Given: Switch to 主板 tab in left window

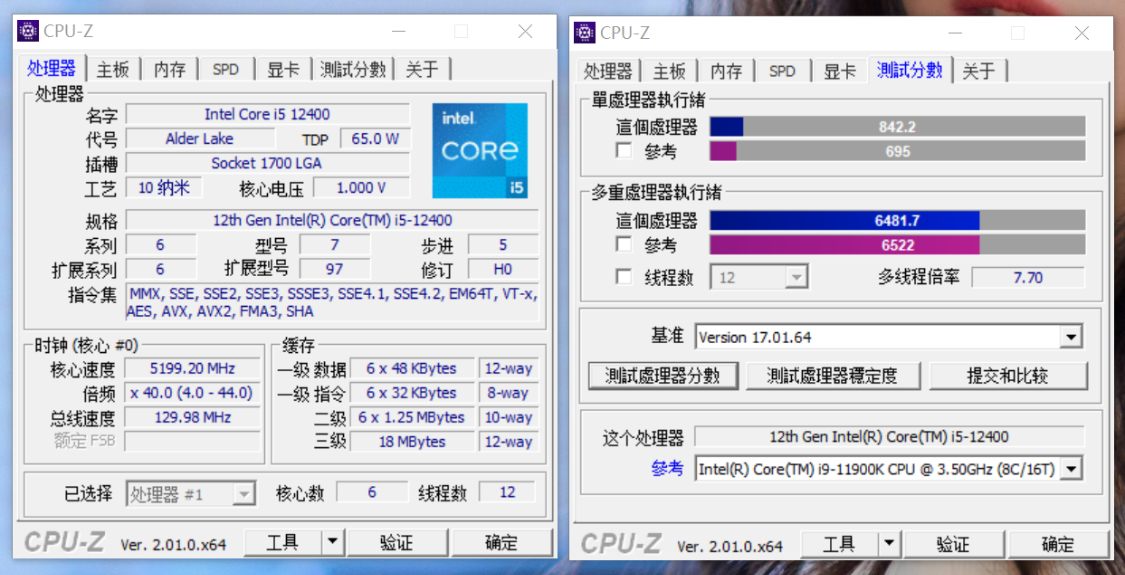Looking at the screenshot, I should (x=113, y=69).
